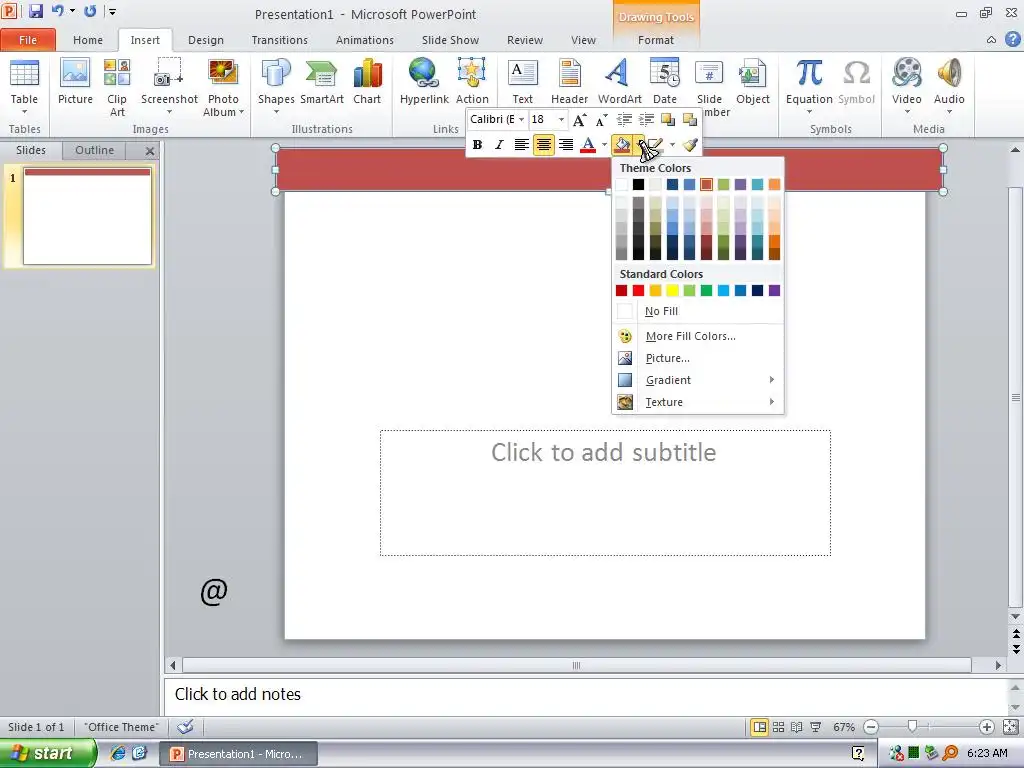Open the Drawing Tools Format tab
1024x768 pixels.
pos(656,40)
